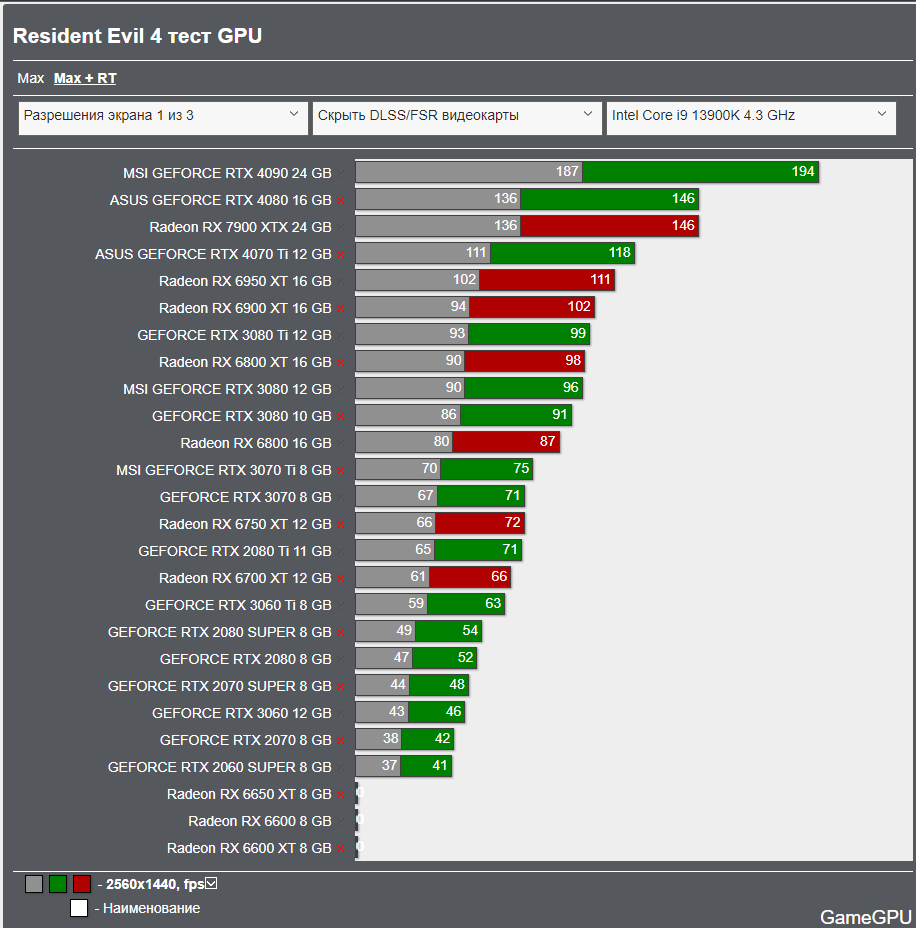Switch to the Max tab
Image resolution: width=916 pixels, height=928 pixels.
[31, 78]
